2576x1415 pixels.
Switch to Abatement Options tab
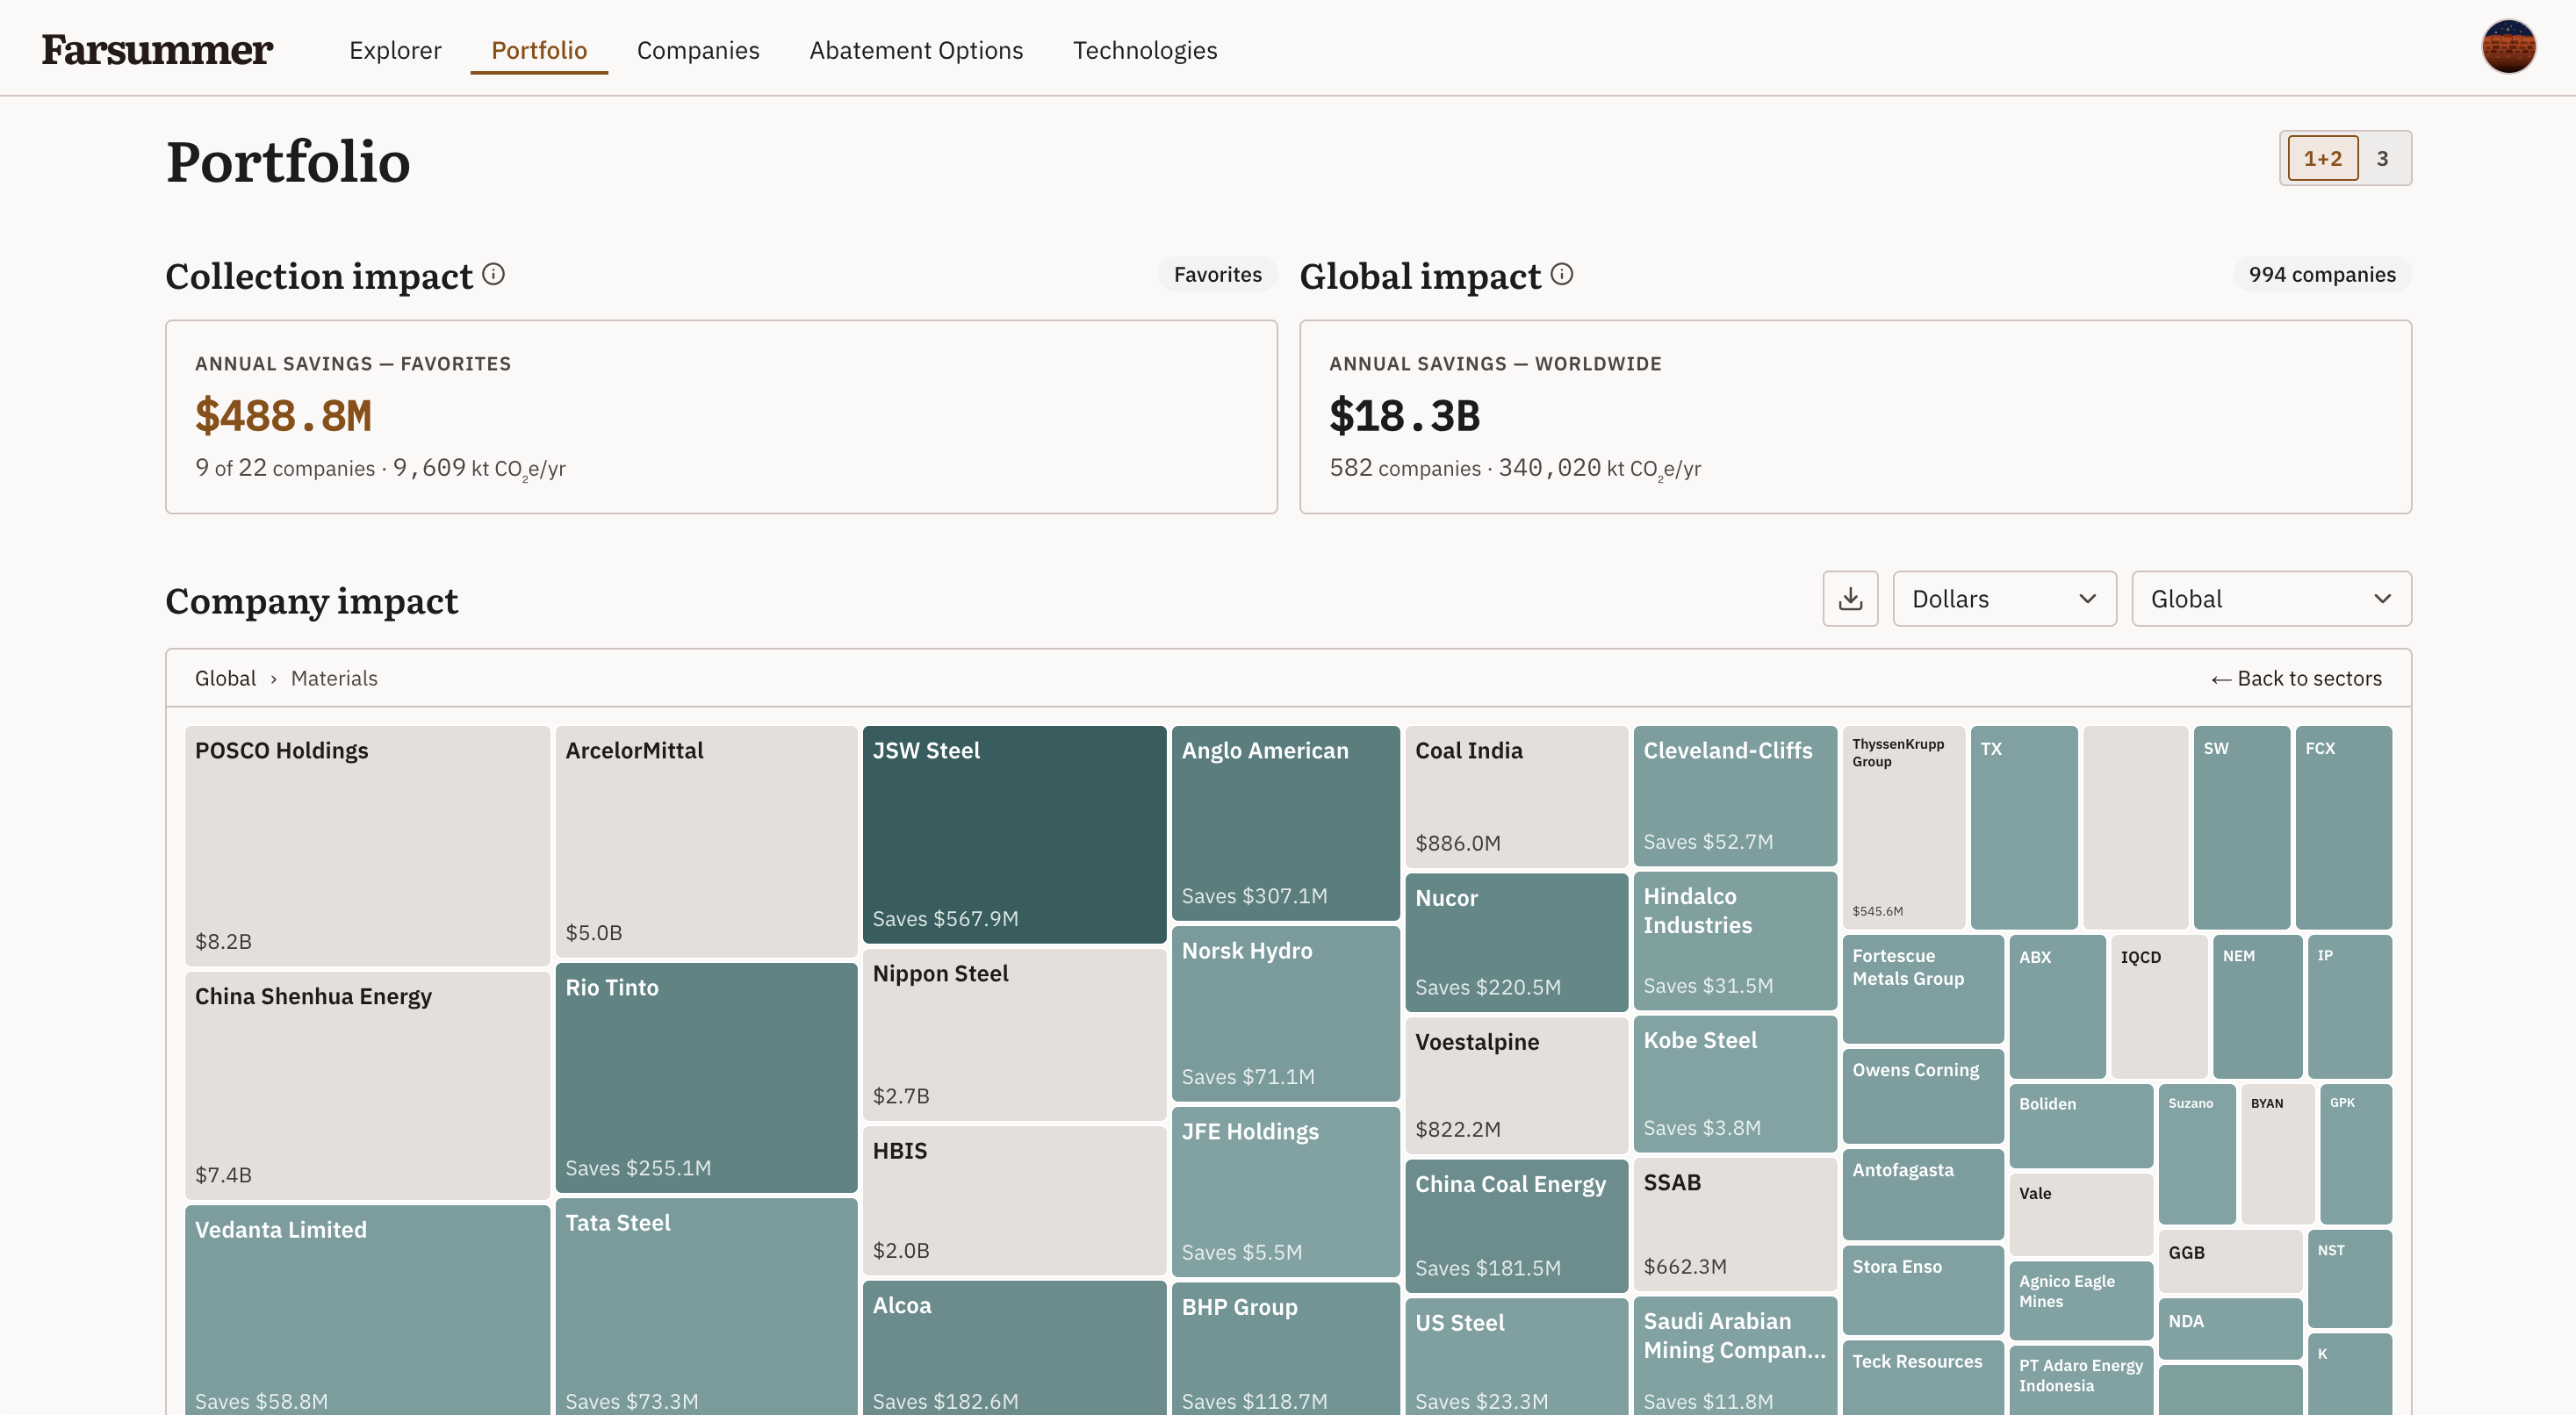[916, 50]
